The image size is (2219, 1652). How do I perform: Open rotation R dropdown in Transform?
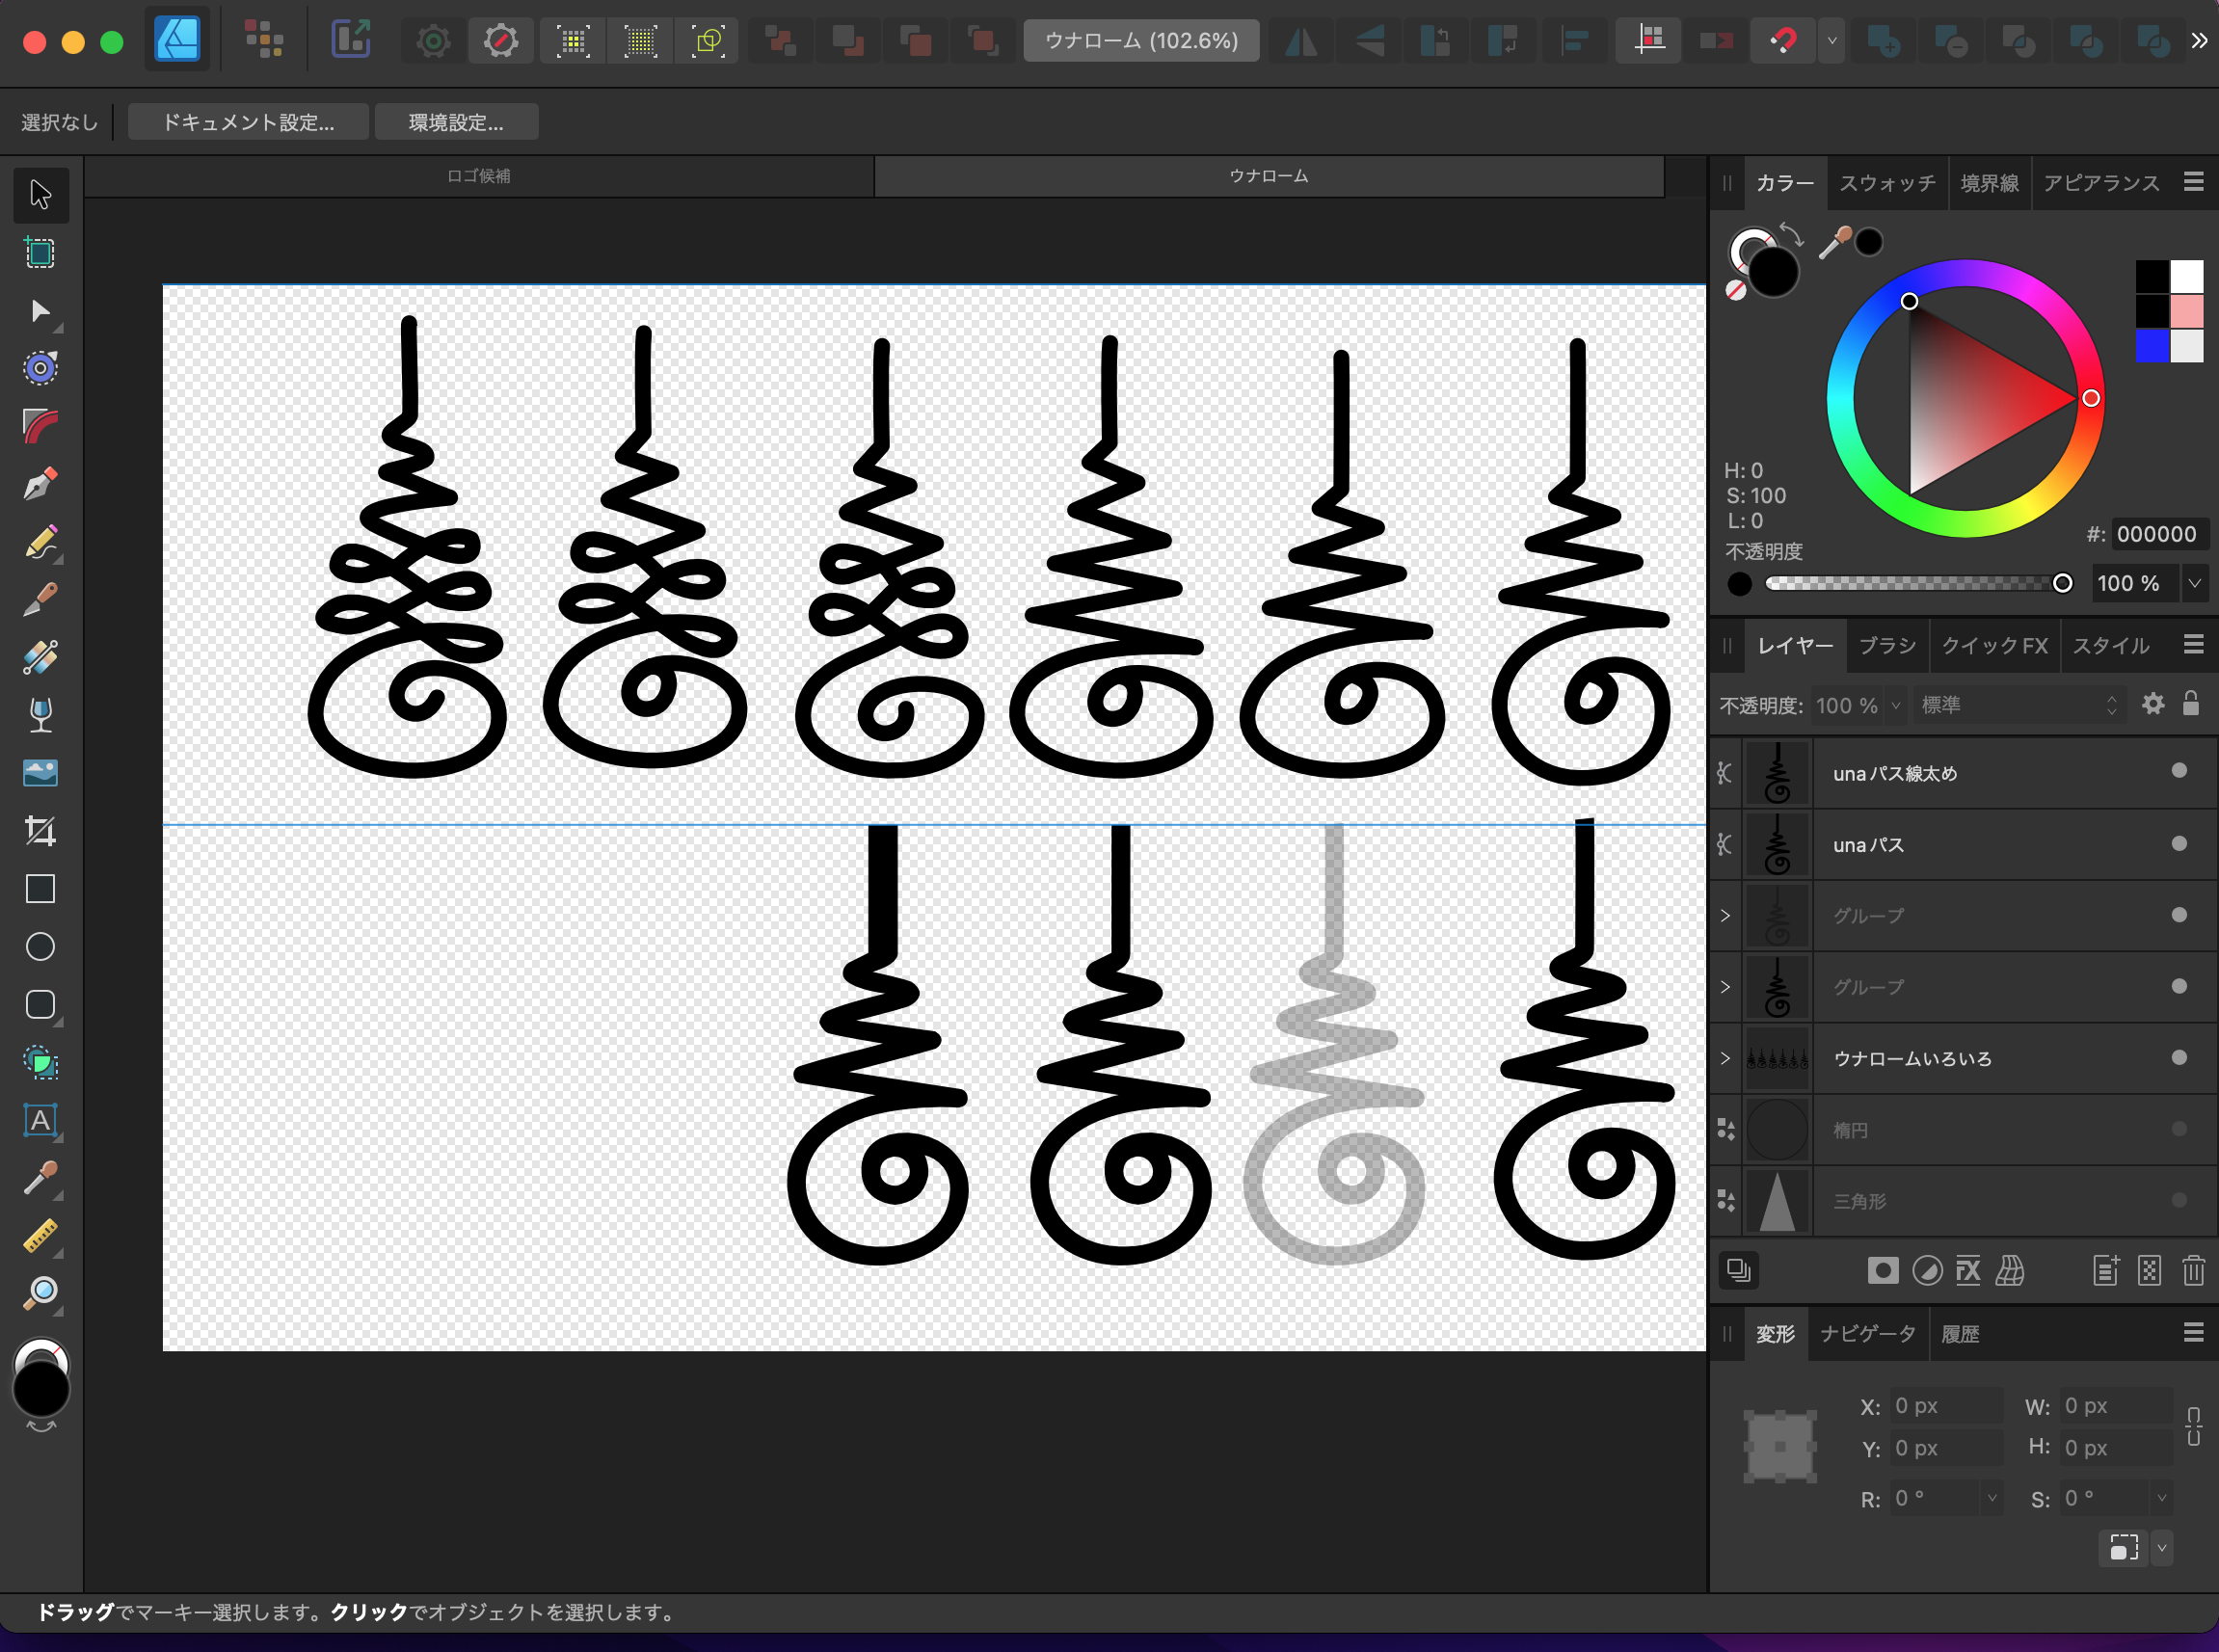[1991, 1498]
